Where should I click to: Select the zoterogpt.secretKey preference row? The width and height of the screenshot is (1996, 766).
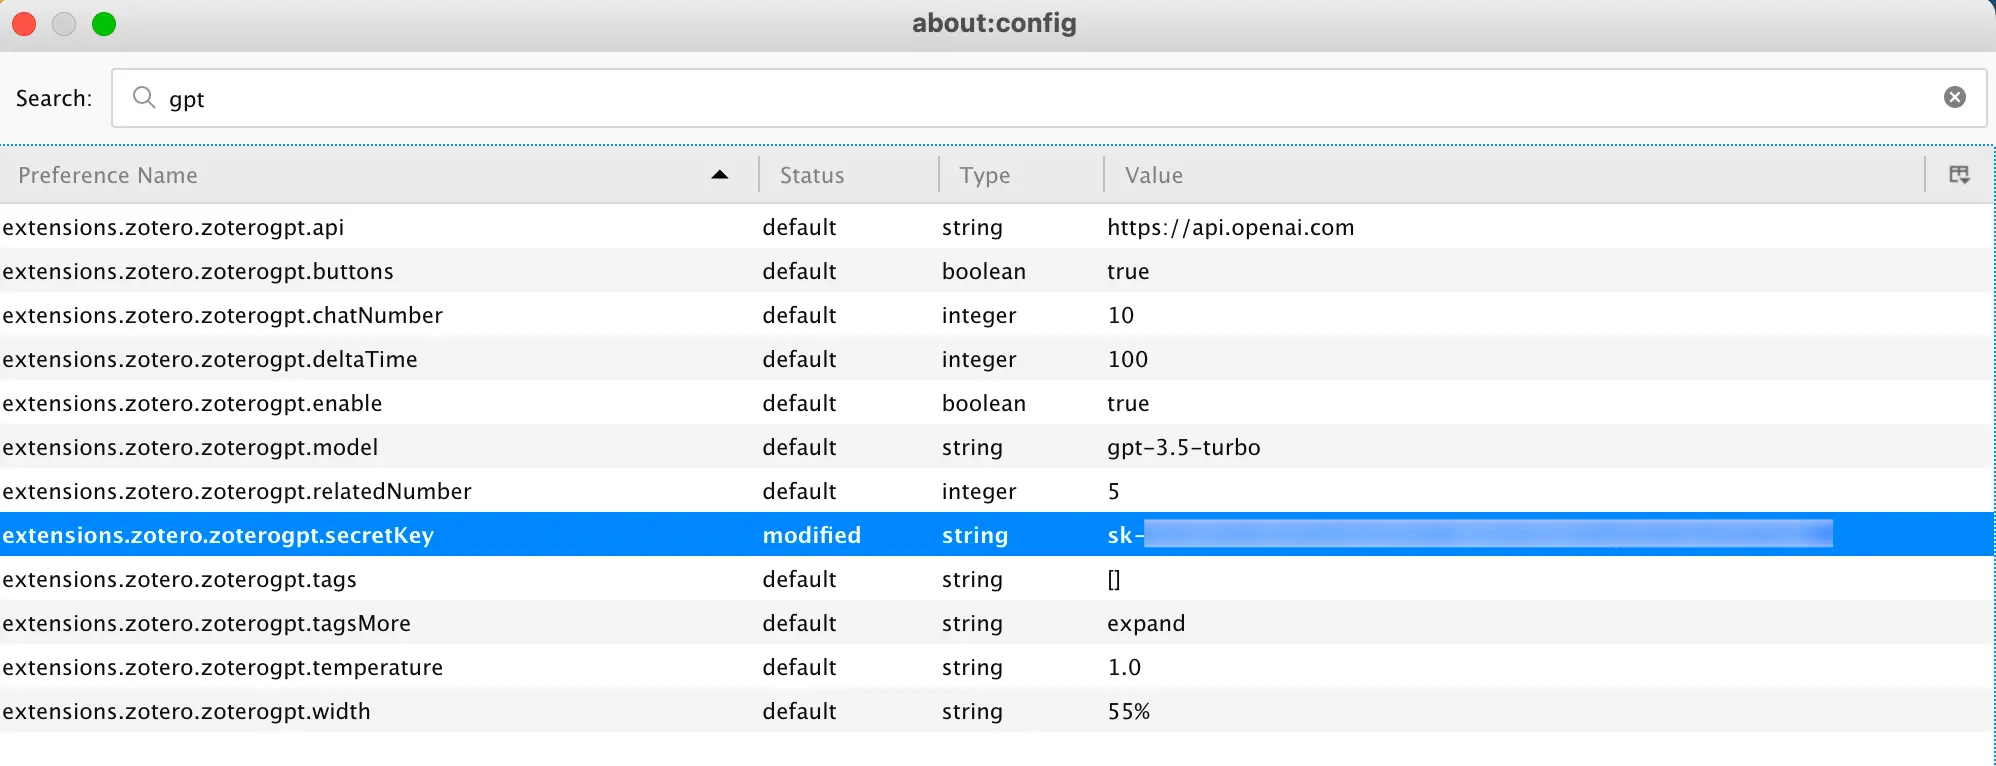point(218,535)
